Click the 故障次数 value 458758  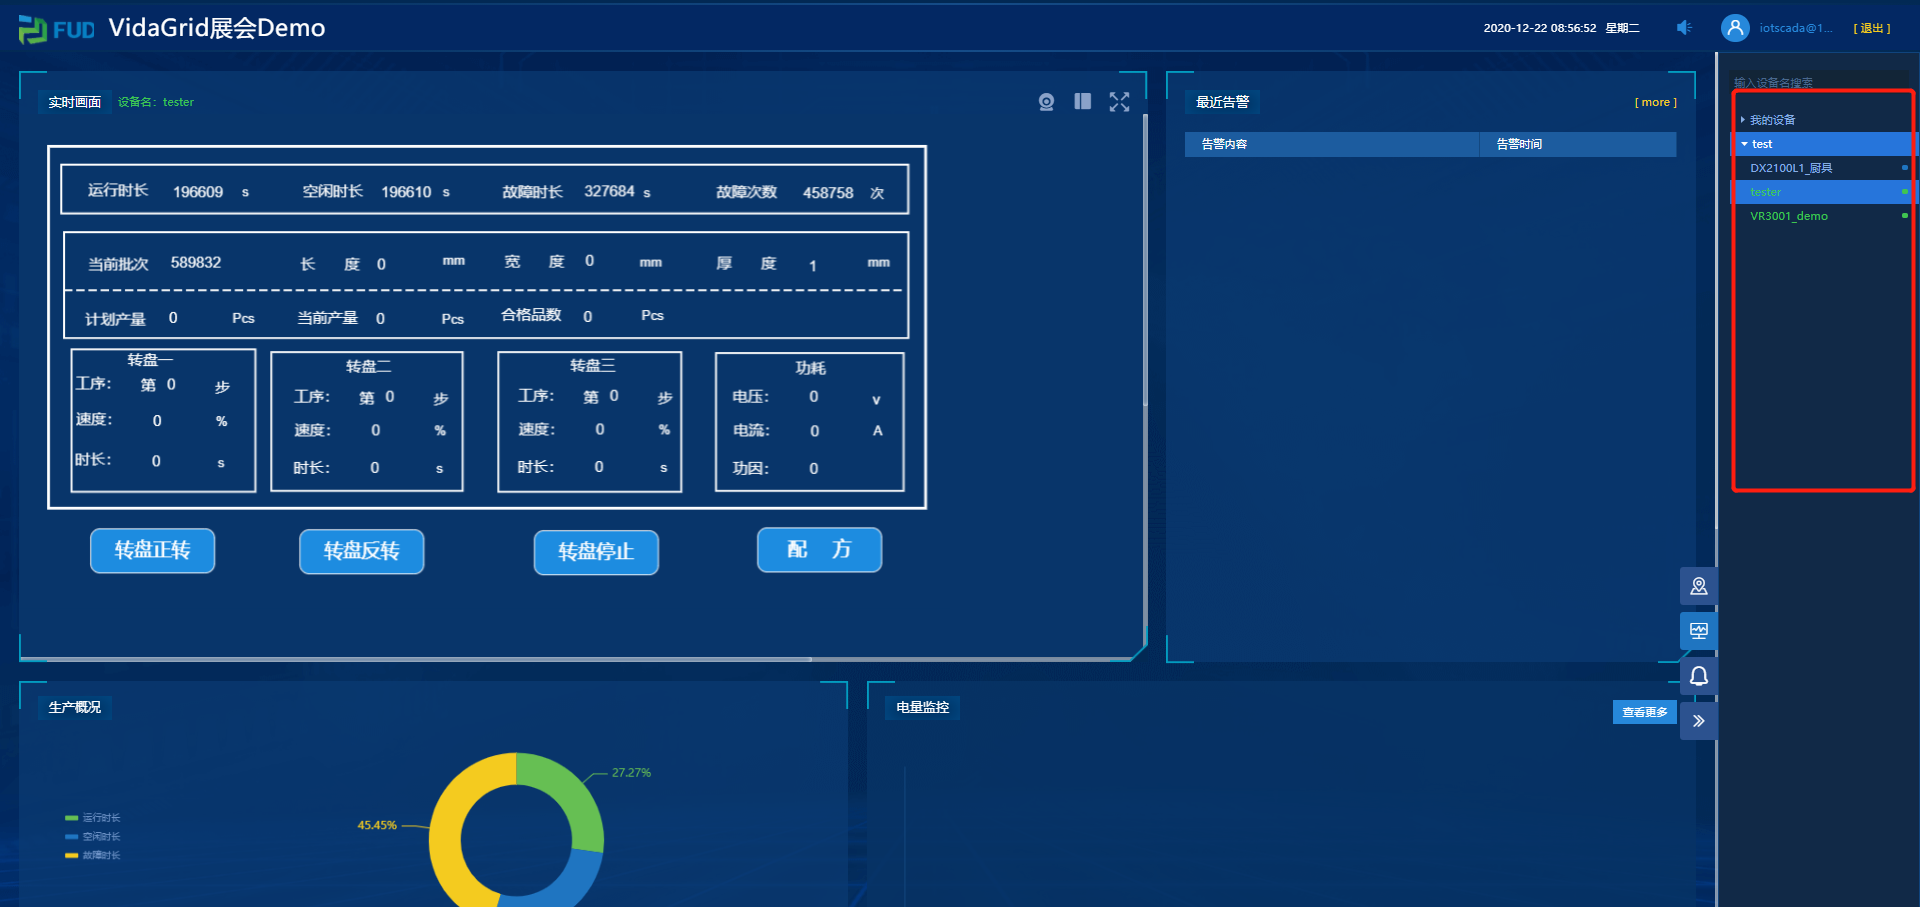(x=828, y=193)
